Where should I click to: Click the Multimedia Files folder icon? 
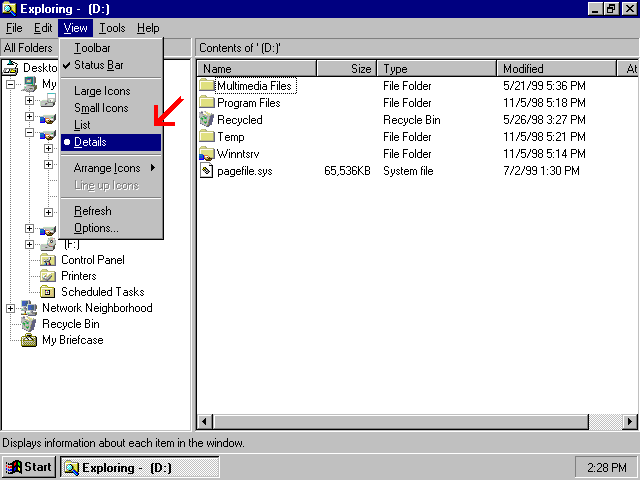207,85
